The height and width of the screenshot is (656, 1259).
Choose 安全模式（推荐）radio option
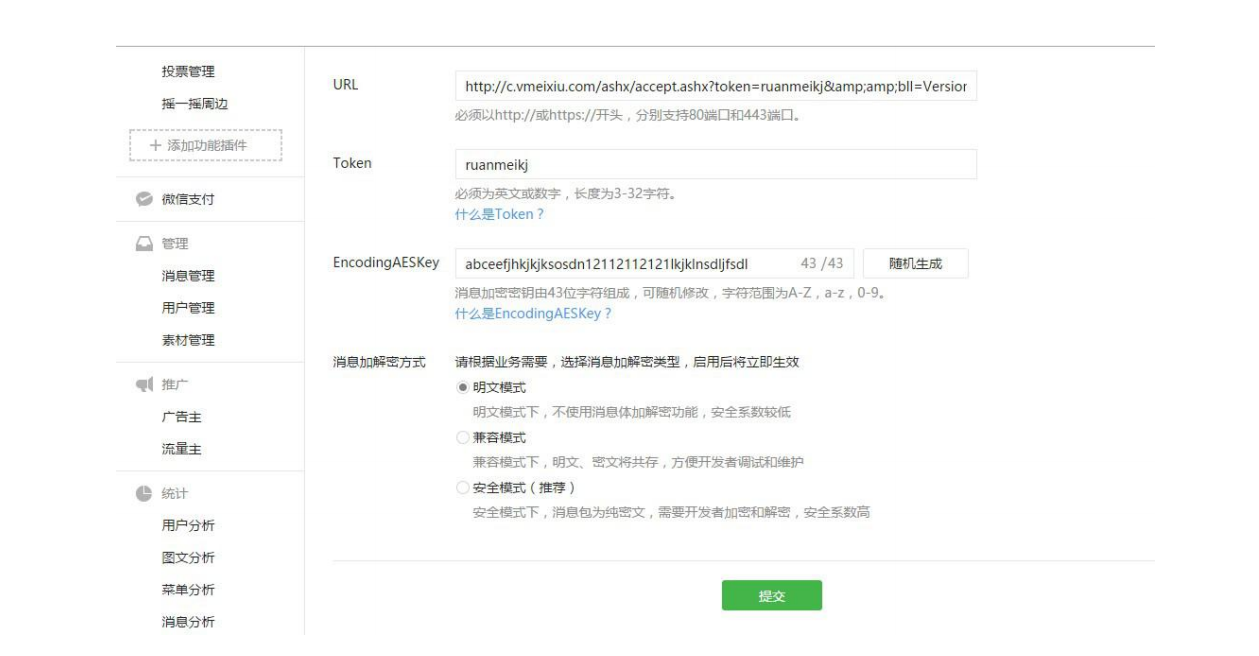461,488
